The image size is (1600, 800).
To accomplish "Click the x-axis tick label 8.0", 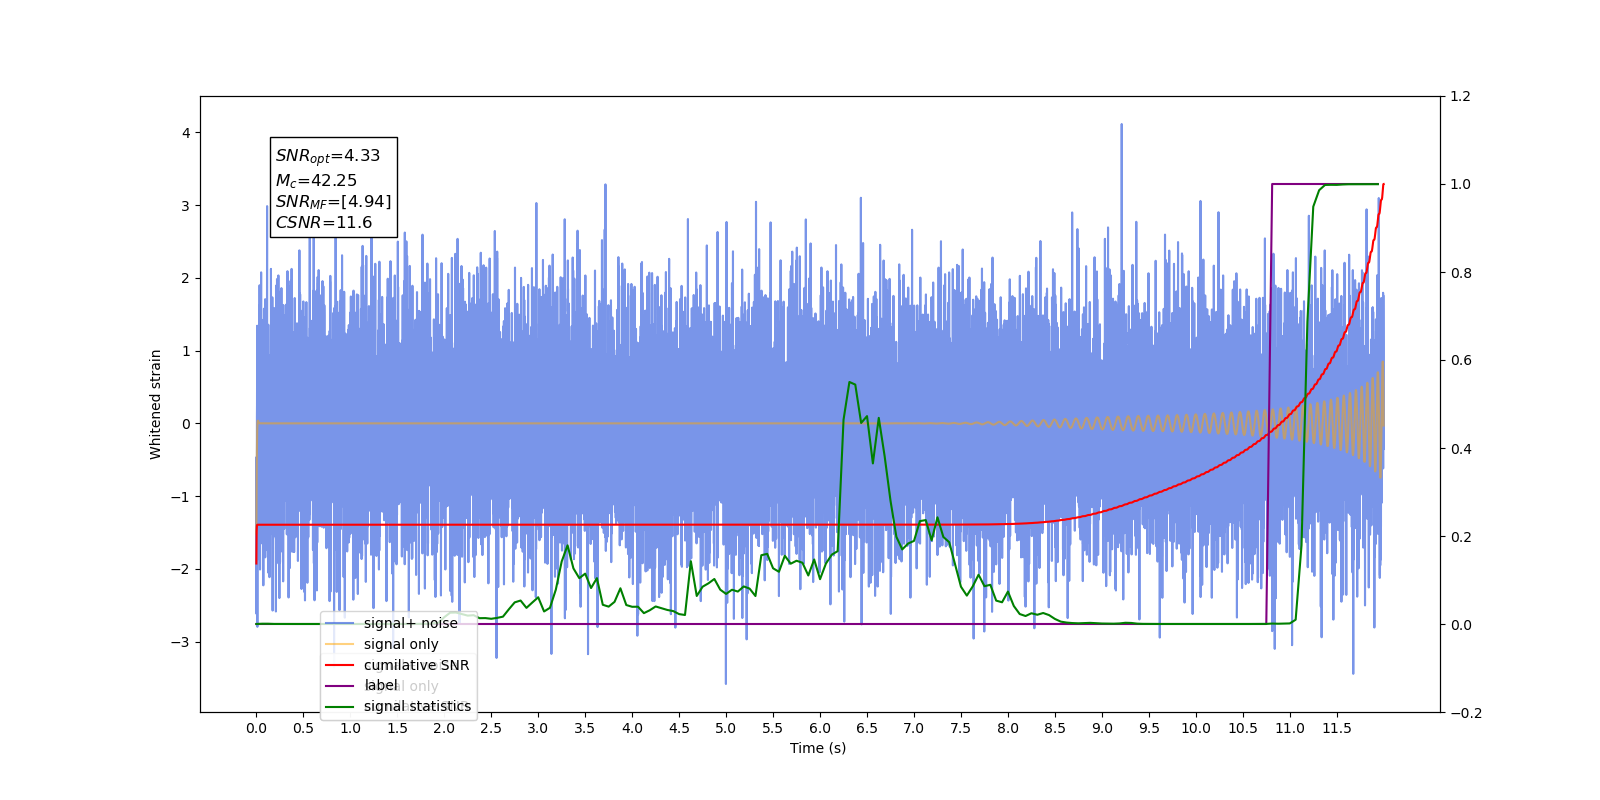I will [x=1008, y=728].
